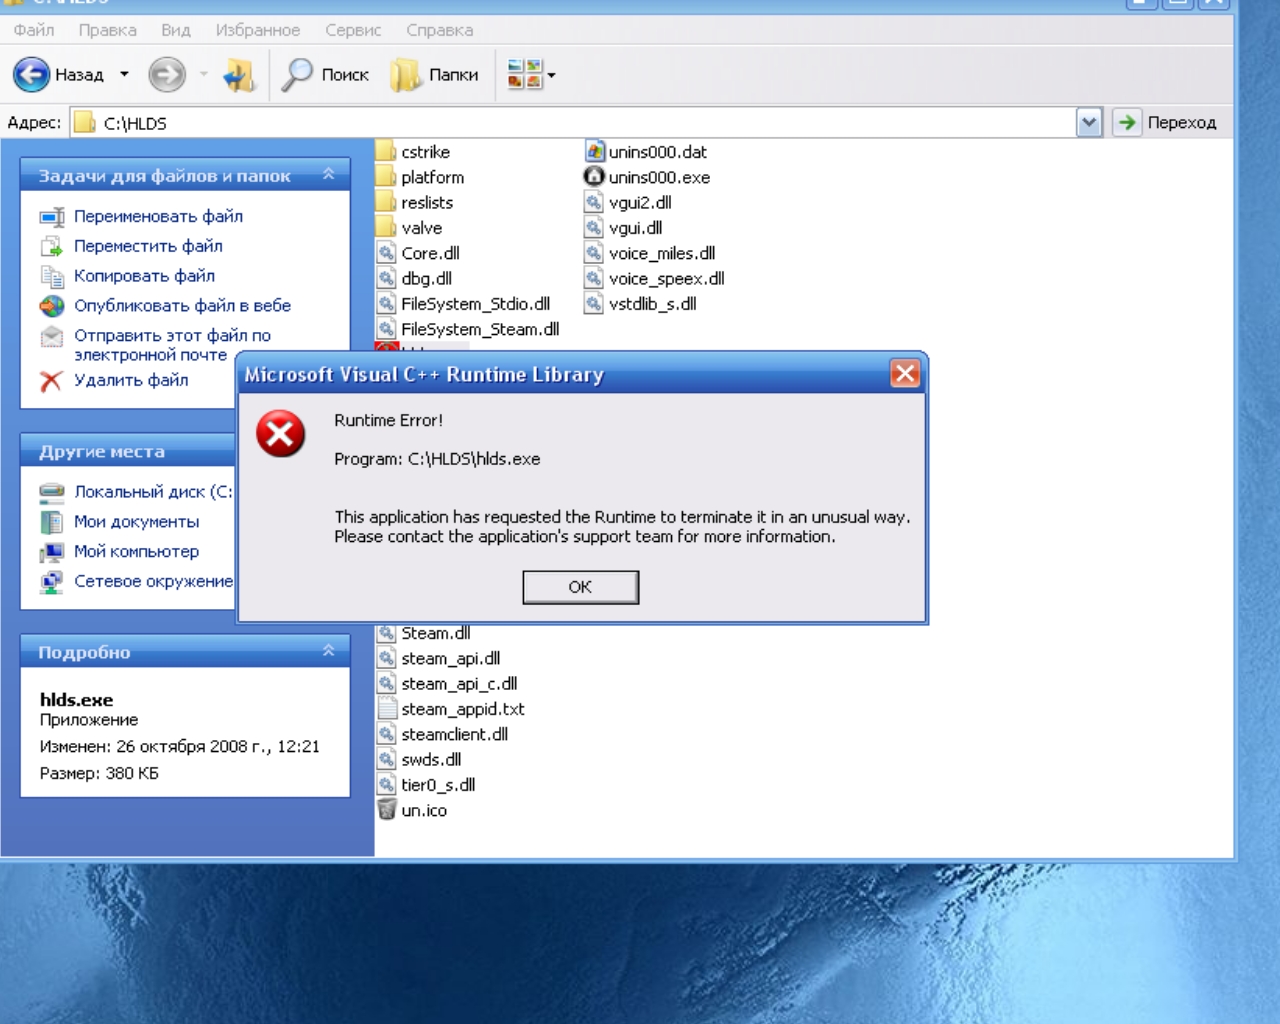Select the un.ico recycle bin icon
Screen dimensions: 1280x1024
[386, 810]
